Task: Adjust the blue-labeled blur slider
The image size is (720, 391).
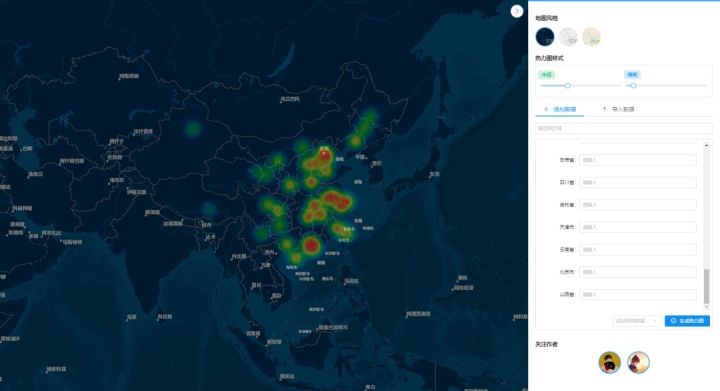Action: point(634,85)
